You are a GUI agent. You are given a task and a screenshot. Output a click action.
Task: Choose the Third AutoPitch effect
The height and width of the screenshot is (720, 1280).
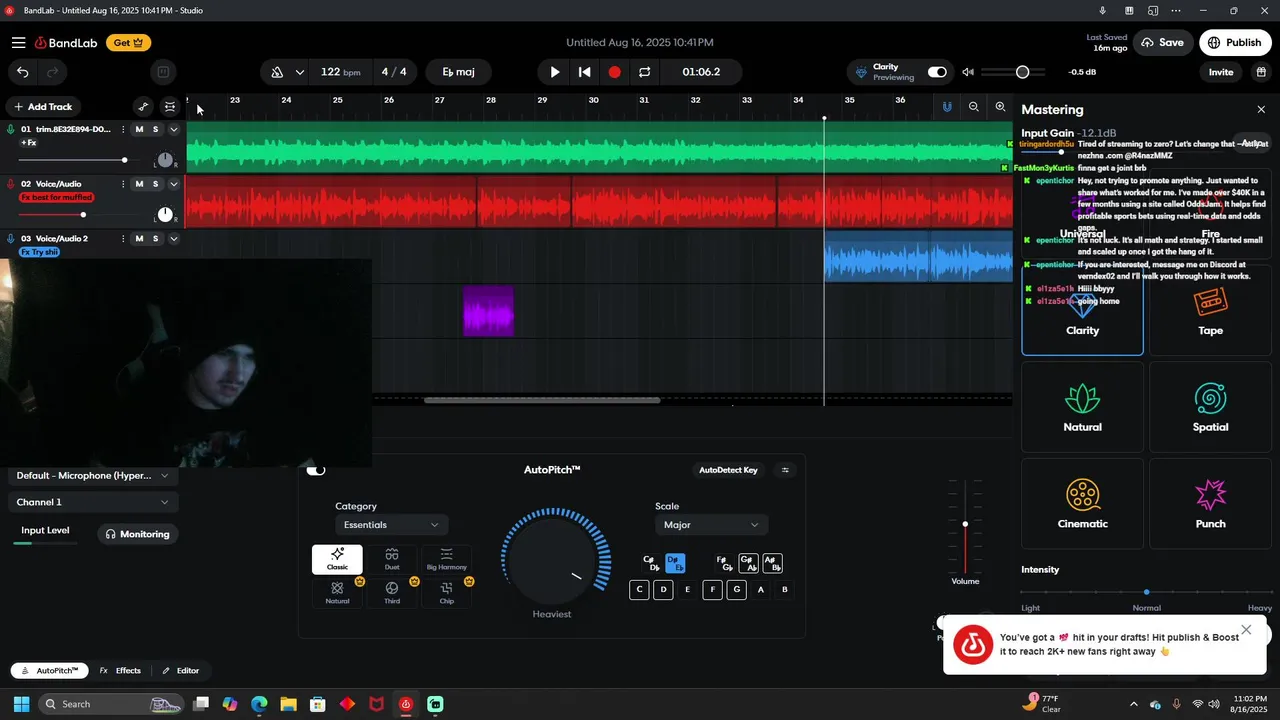point(392,593)
